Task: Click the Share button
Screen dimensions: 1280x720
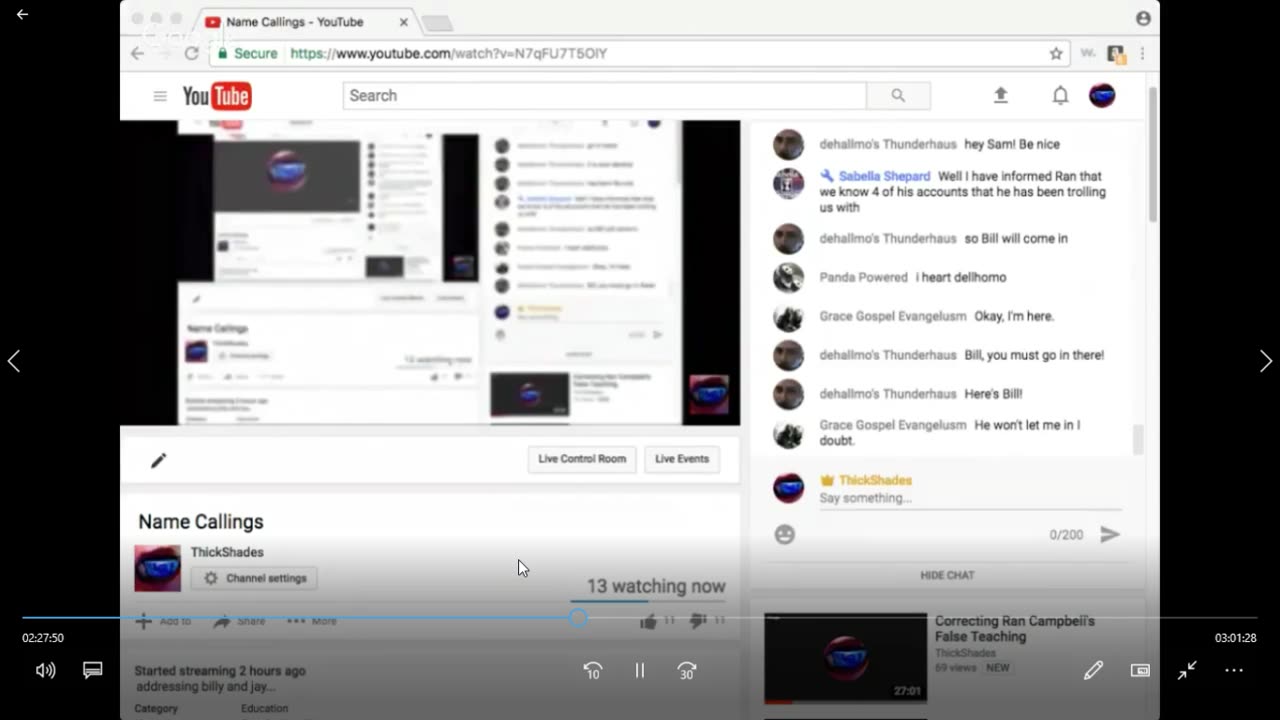Action: [239, 621]
